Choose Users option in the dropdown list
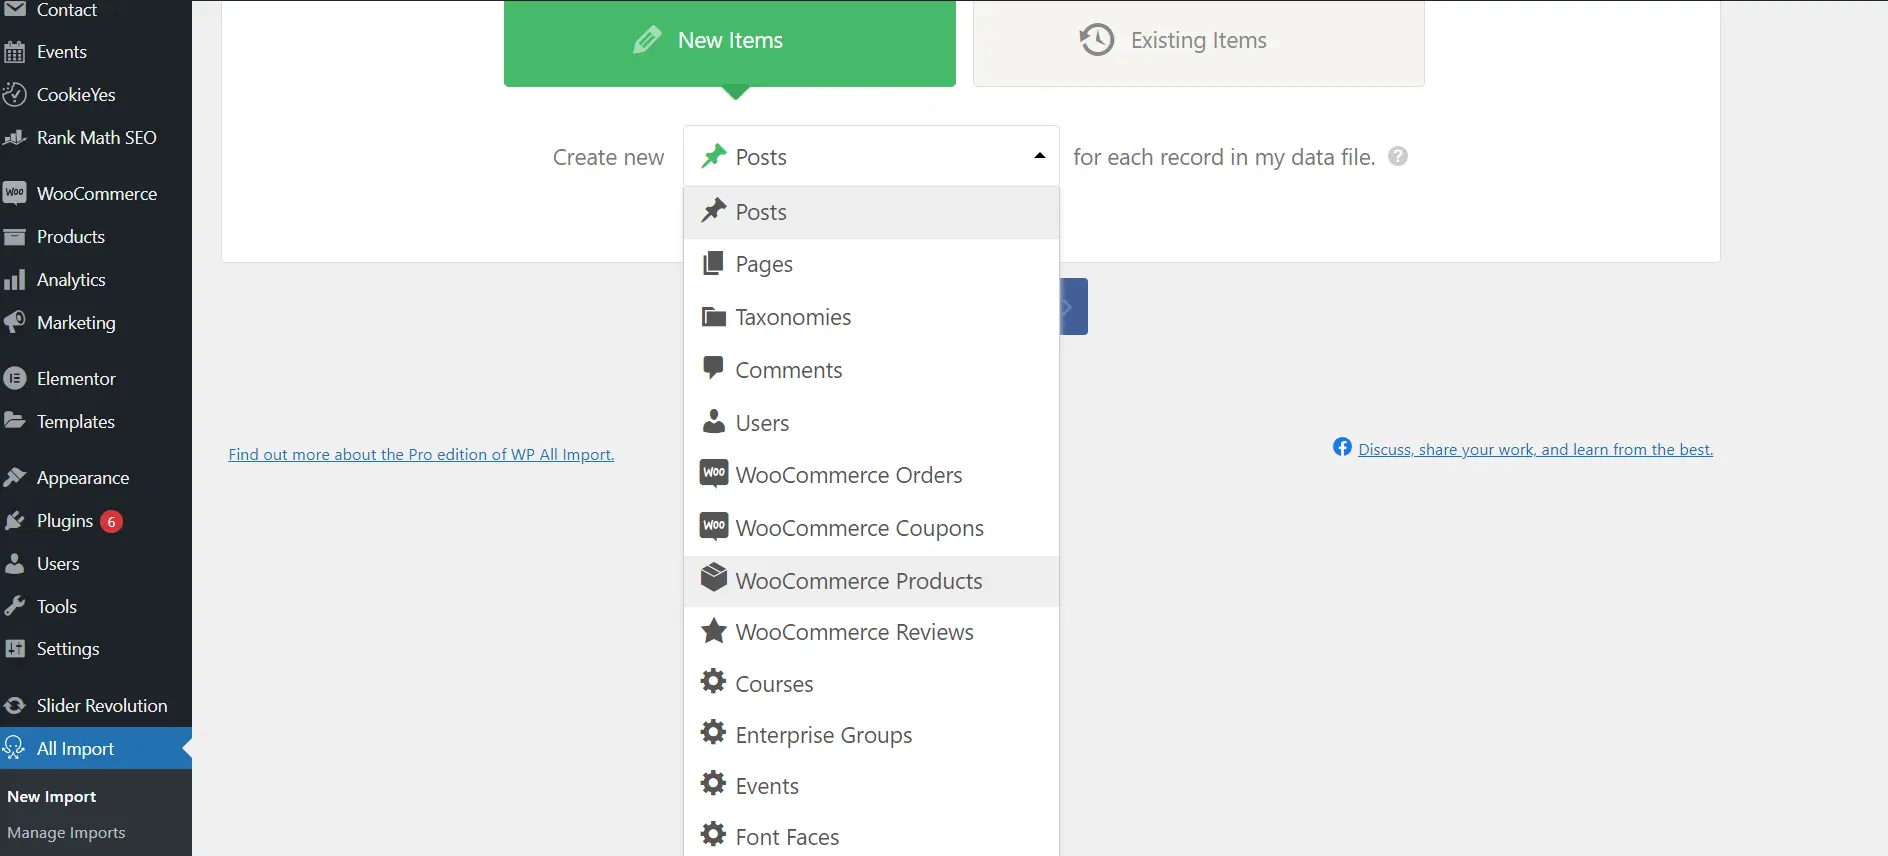The height and width of the screenshot is (856, 1888). 871,423
